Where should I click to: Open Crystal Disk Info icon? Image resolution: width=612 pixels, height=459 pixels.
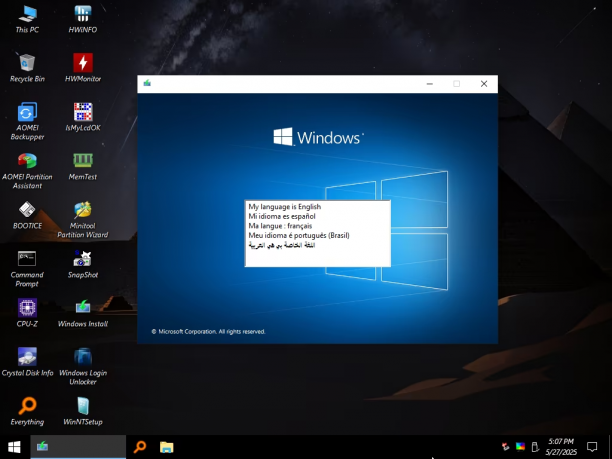[27, 362]
